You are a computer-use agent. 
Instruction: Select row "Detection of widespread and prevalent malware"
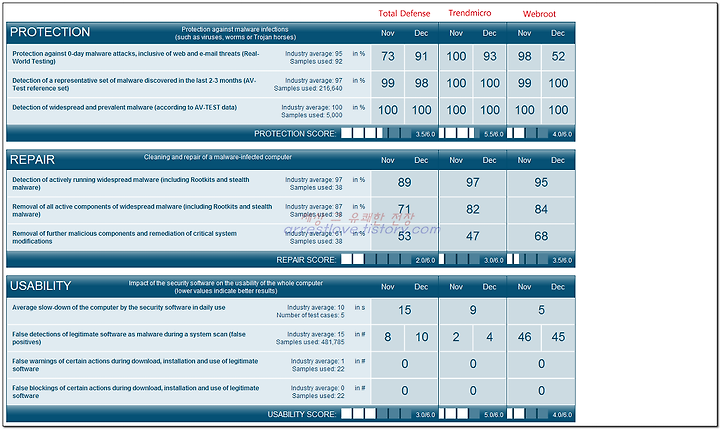point(291,111)
